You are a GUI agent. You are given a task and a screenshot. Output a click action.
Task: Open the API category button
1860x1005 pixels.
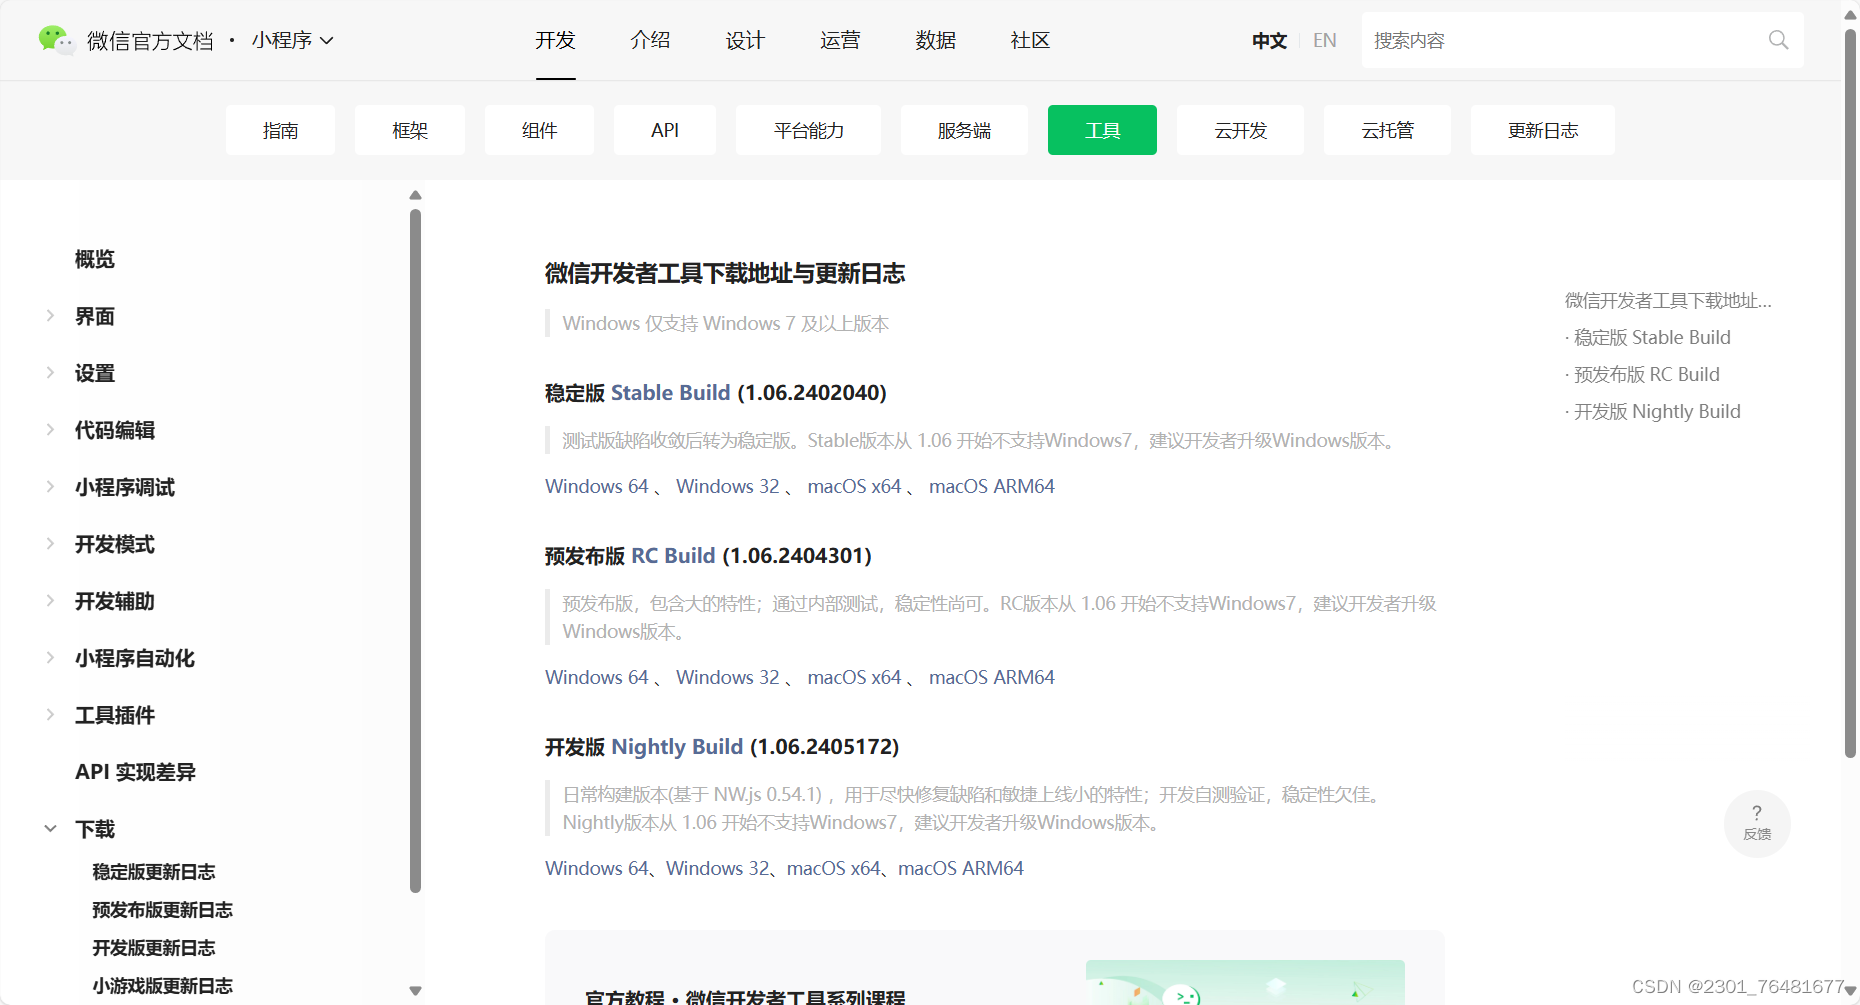pos(665,130)
